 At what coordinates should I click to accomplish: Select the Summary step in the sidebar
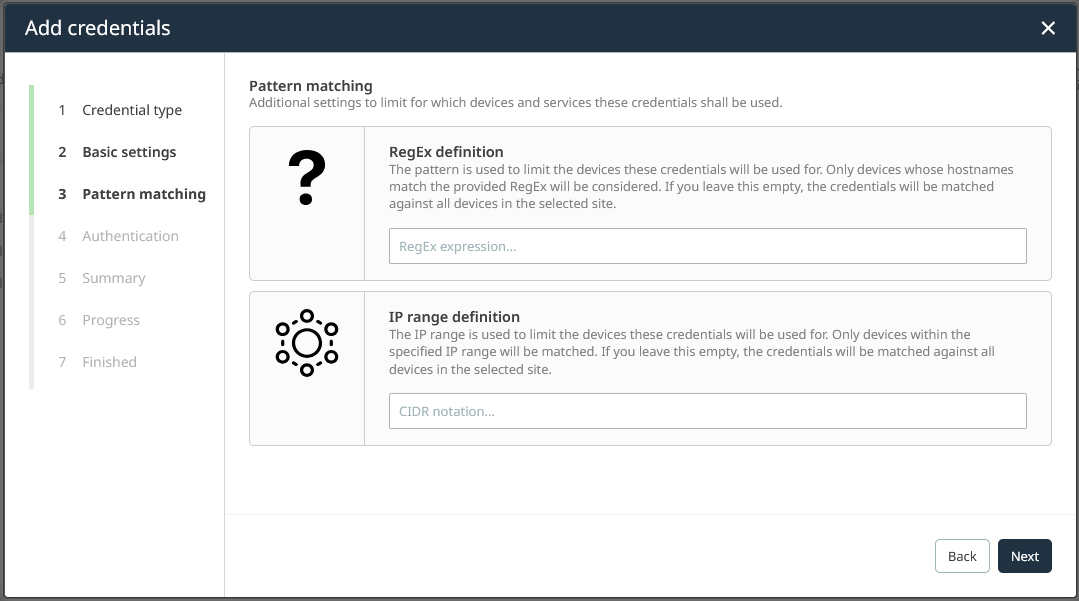click(x=113, y=278)
